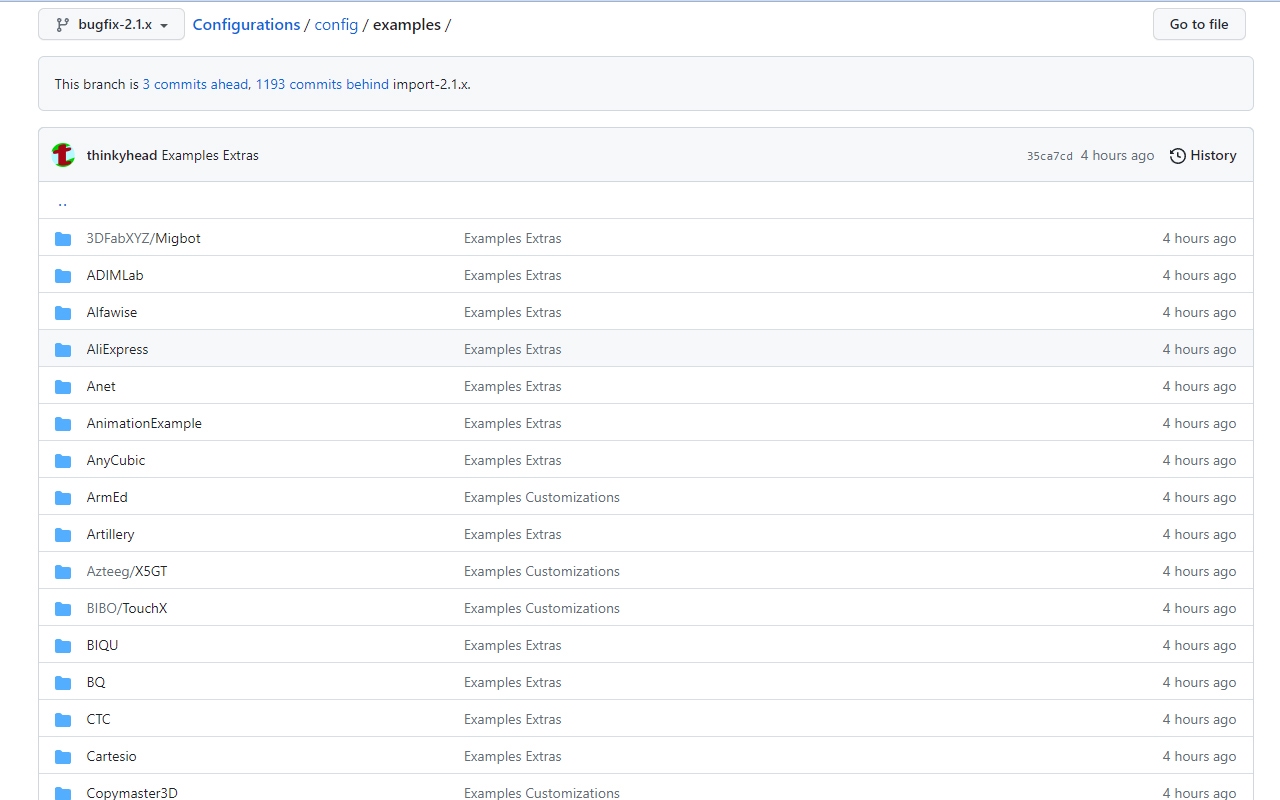Click the folder icon for ArmEd
Viewport: 1280px width, 800px height.
63,498
